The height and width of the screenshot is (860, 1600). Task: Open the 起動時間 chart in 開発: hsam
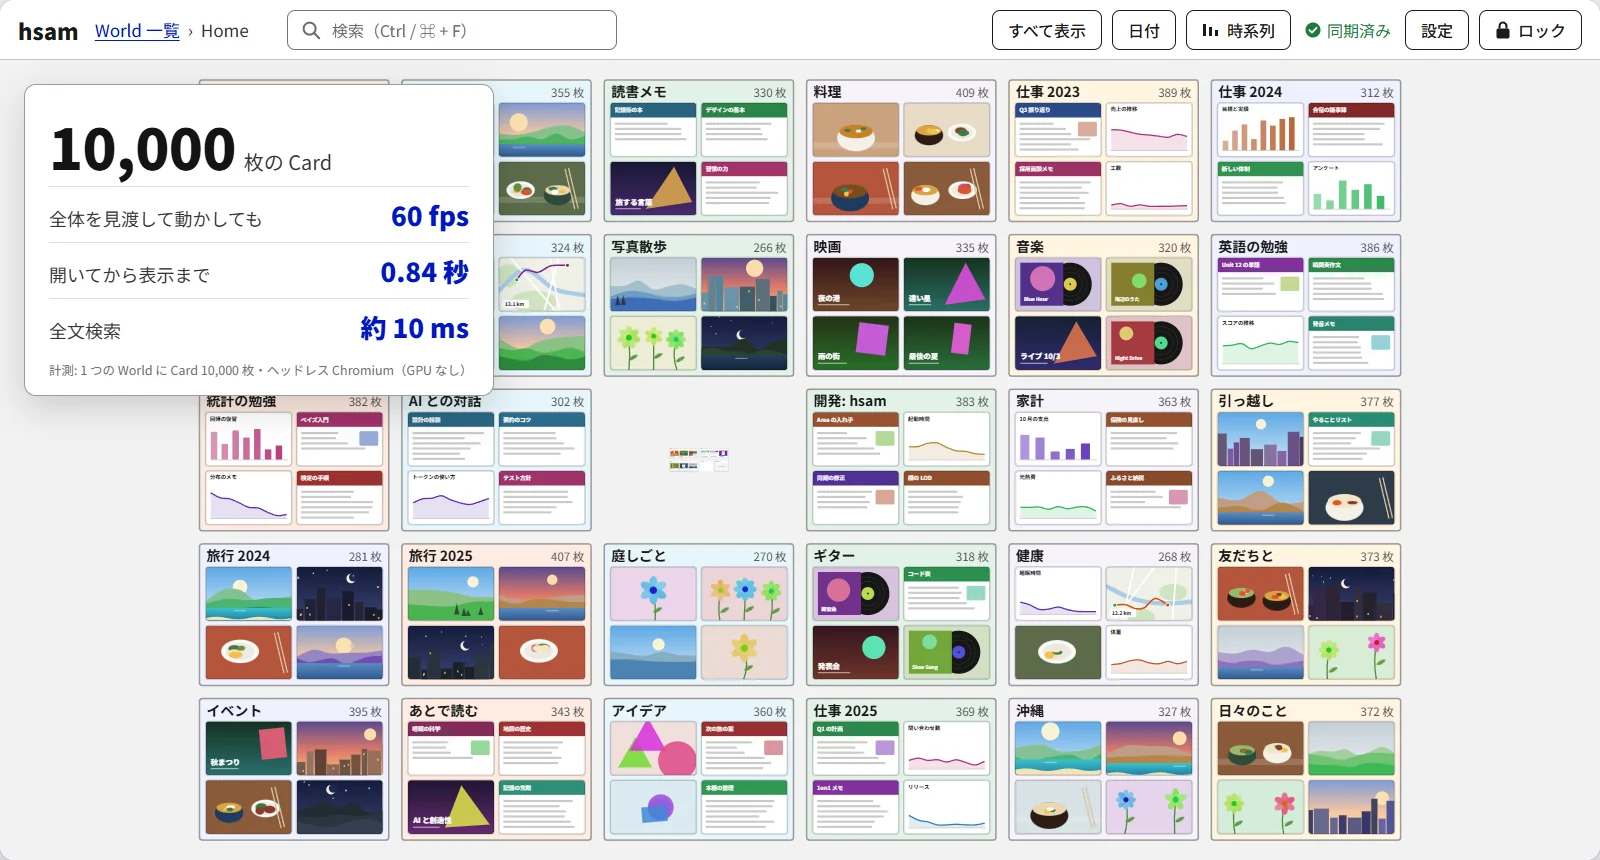[x=947, y=439]
